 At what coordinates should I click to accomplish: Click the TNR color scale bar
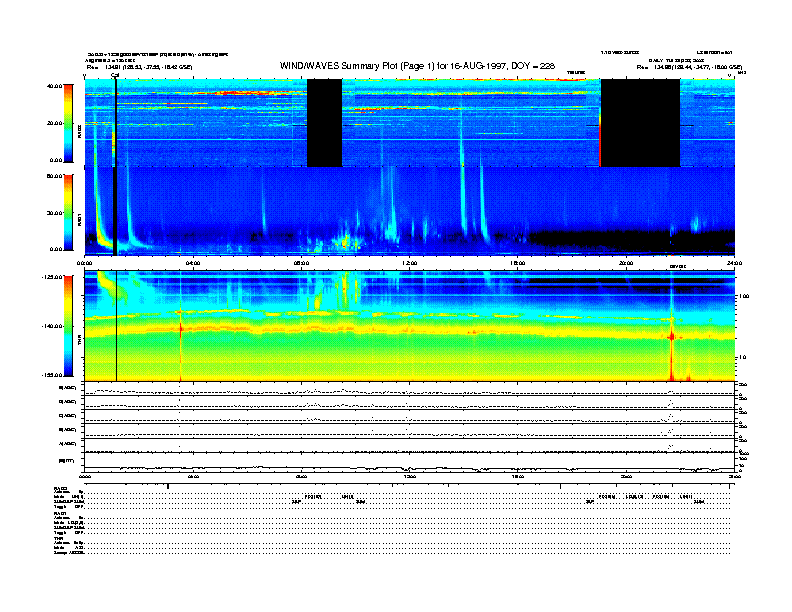pos(68,326)
